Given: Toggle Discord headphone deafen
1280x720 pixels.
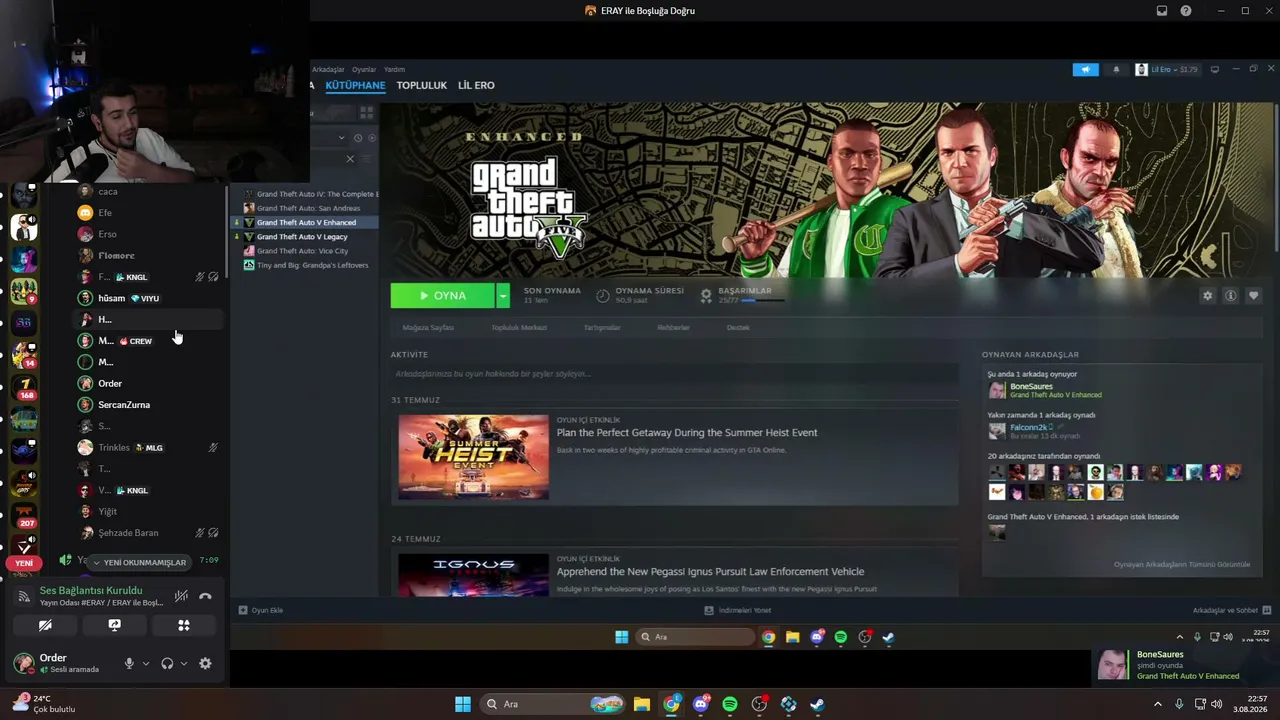Looking at the screenshot, I should coord(167,663).
